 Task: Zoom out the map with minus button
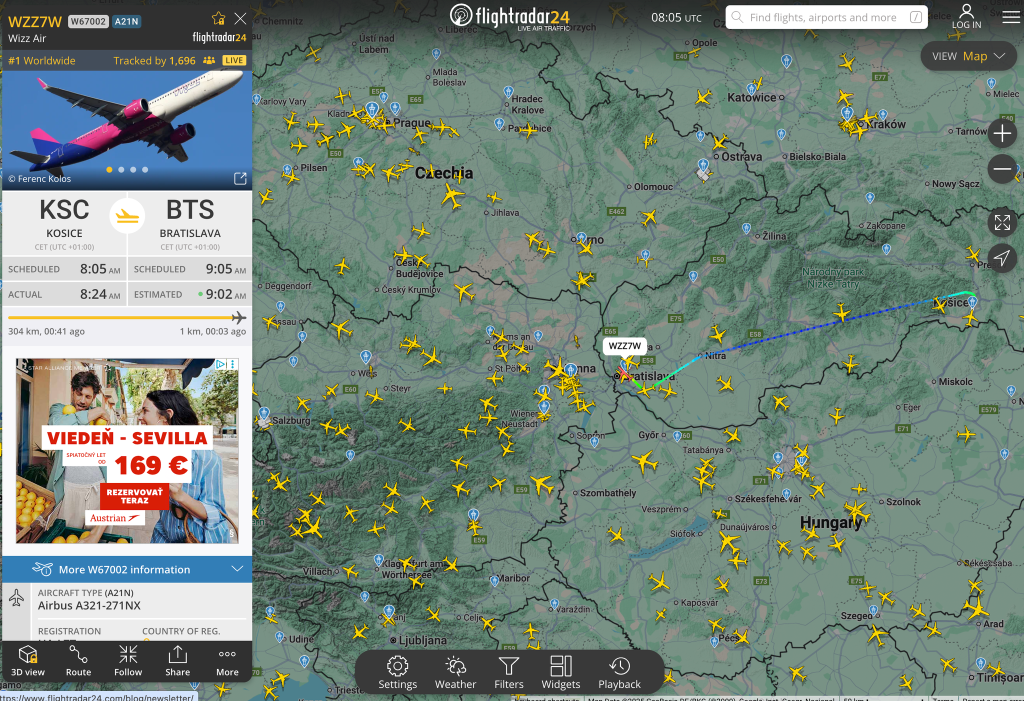(1002, 169)
